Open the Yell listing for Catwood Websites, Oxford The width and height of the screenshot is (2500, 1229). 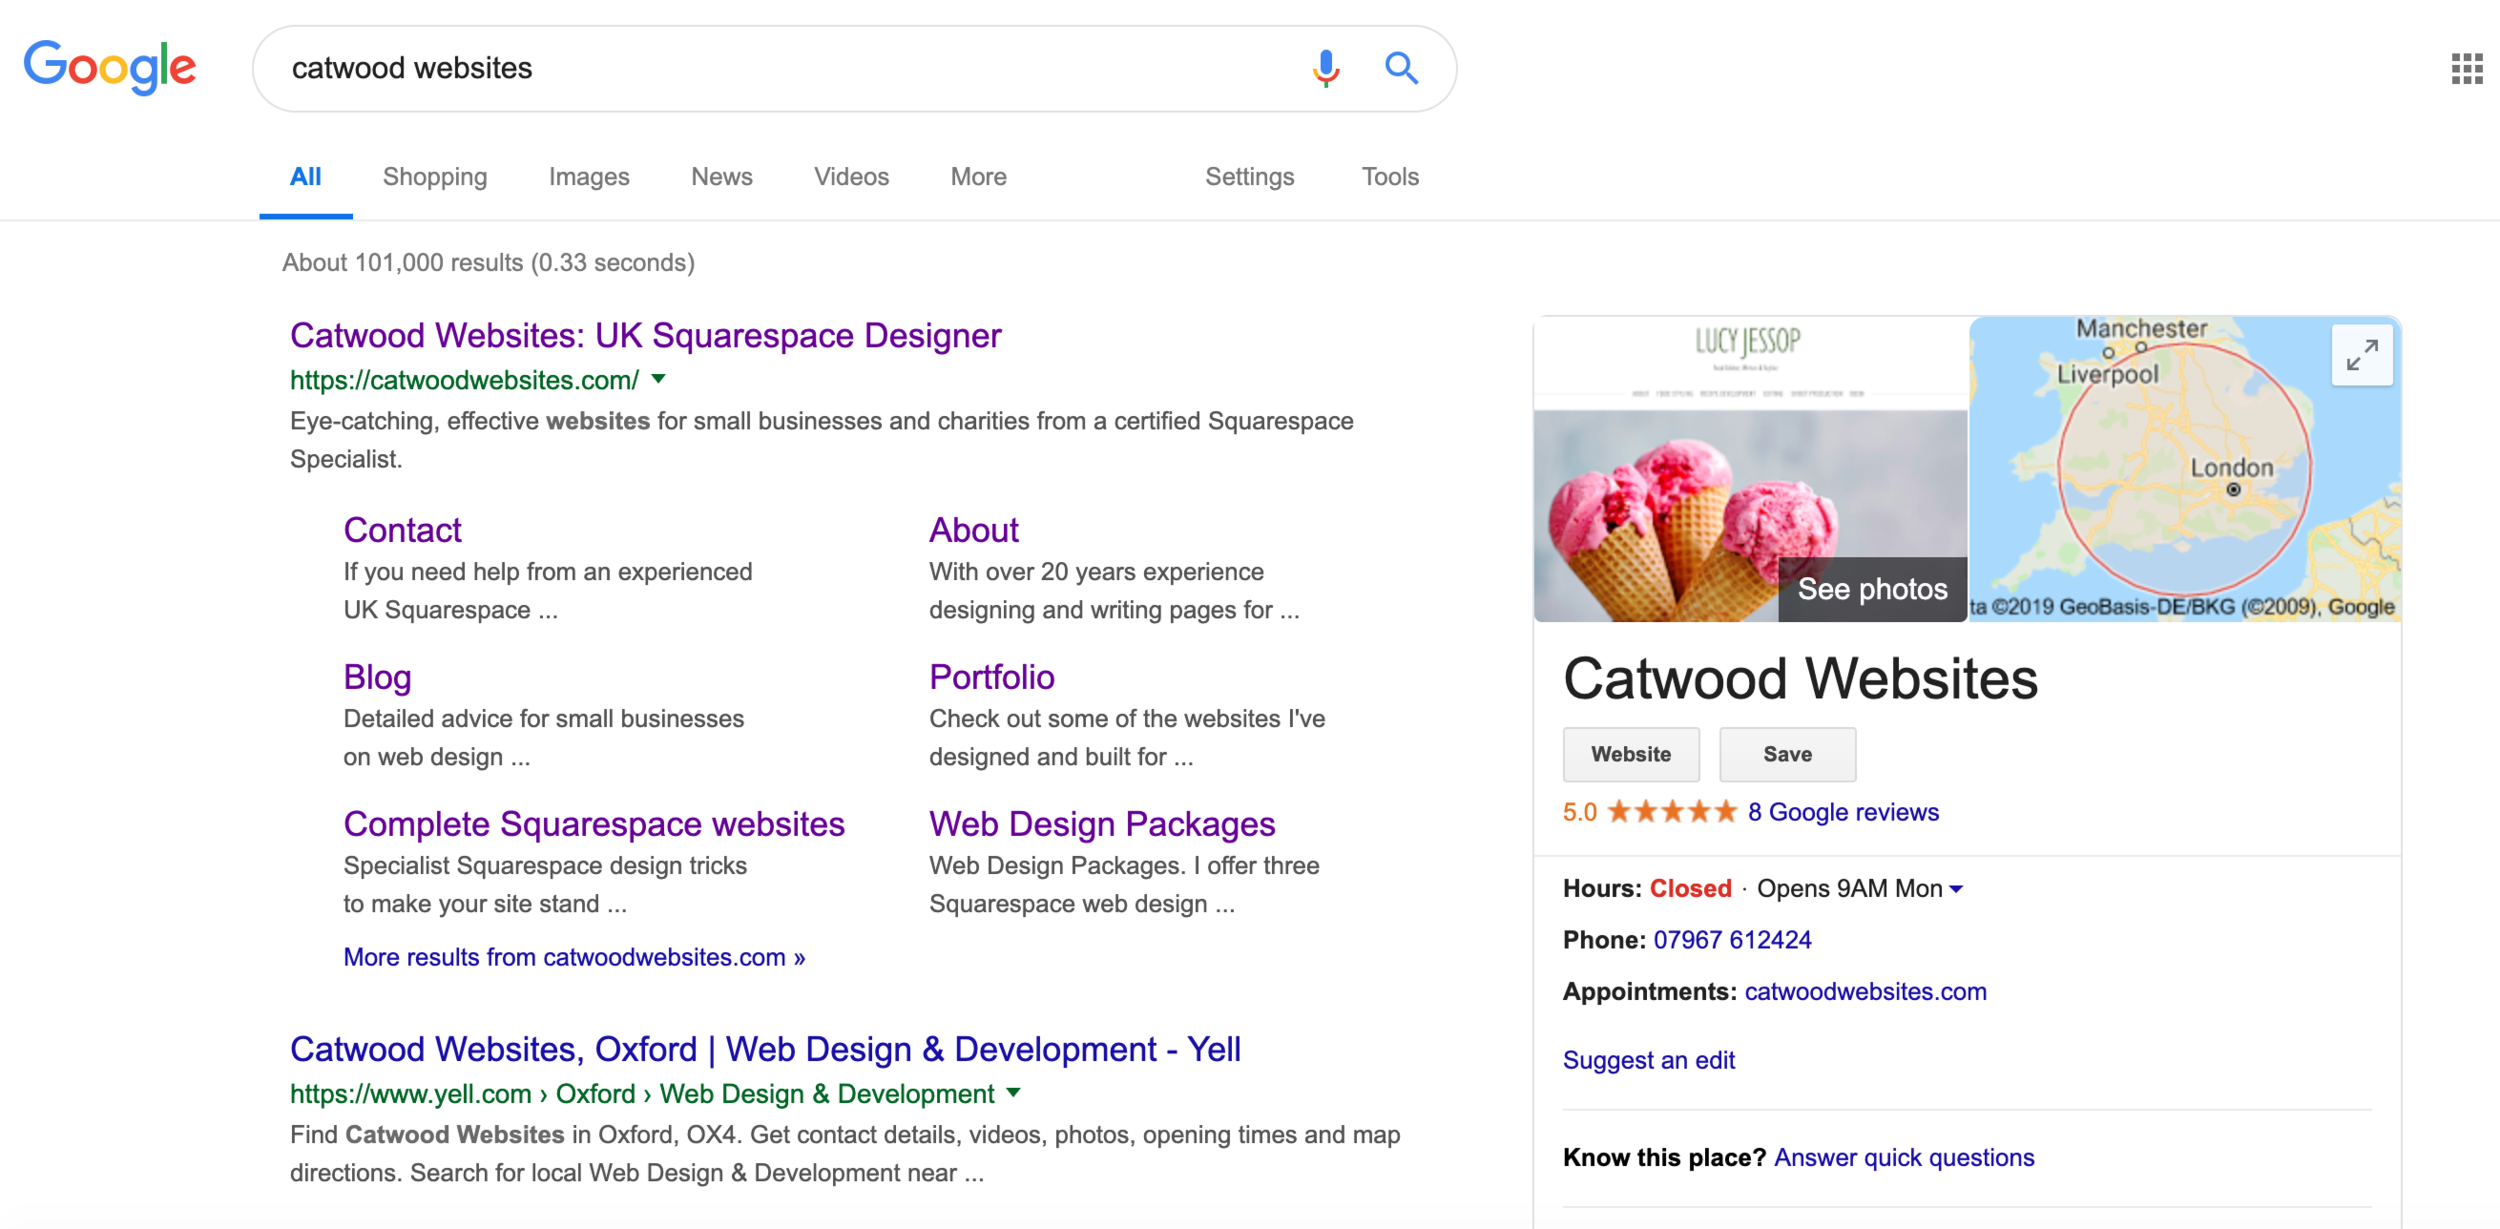765,1049
